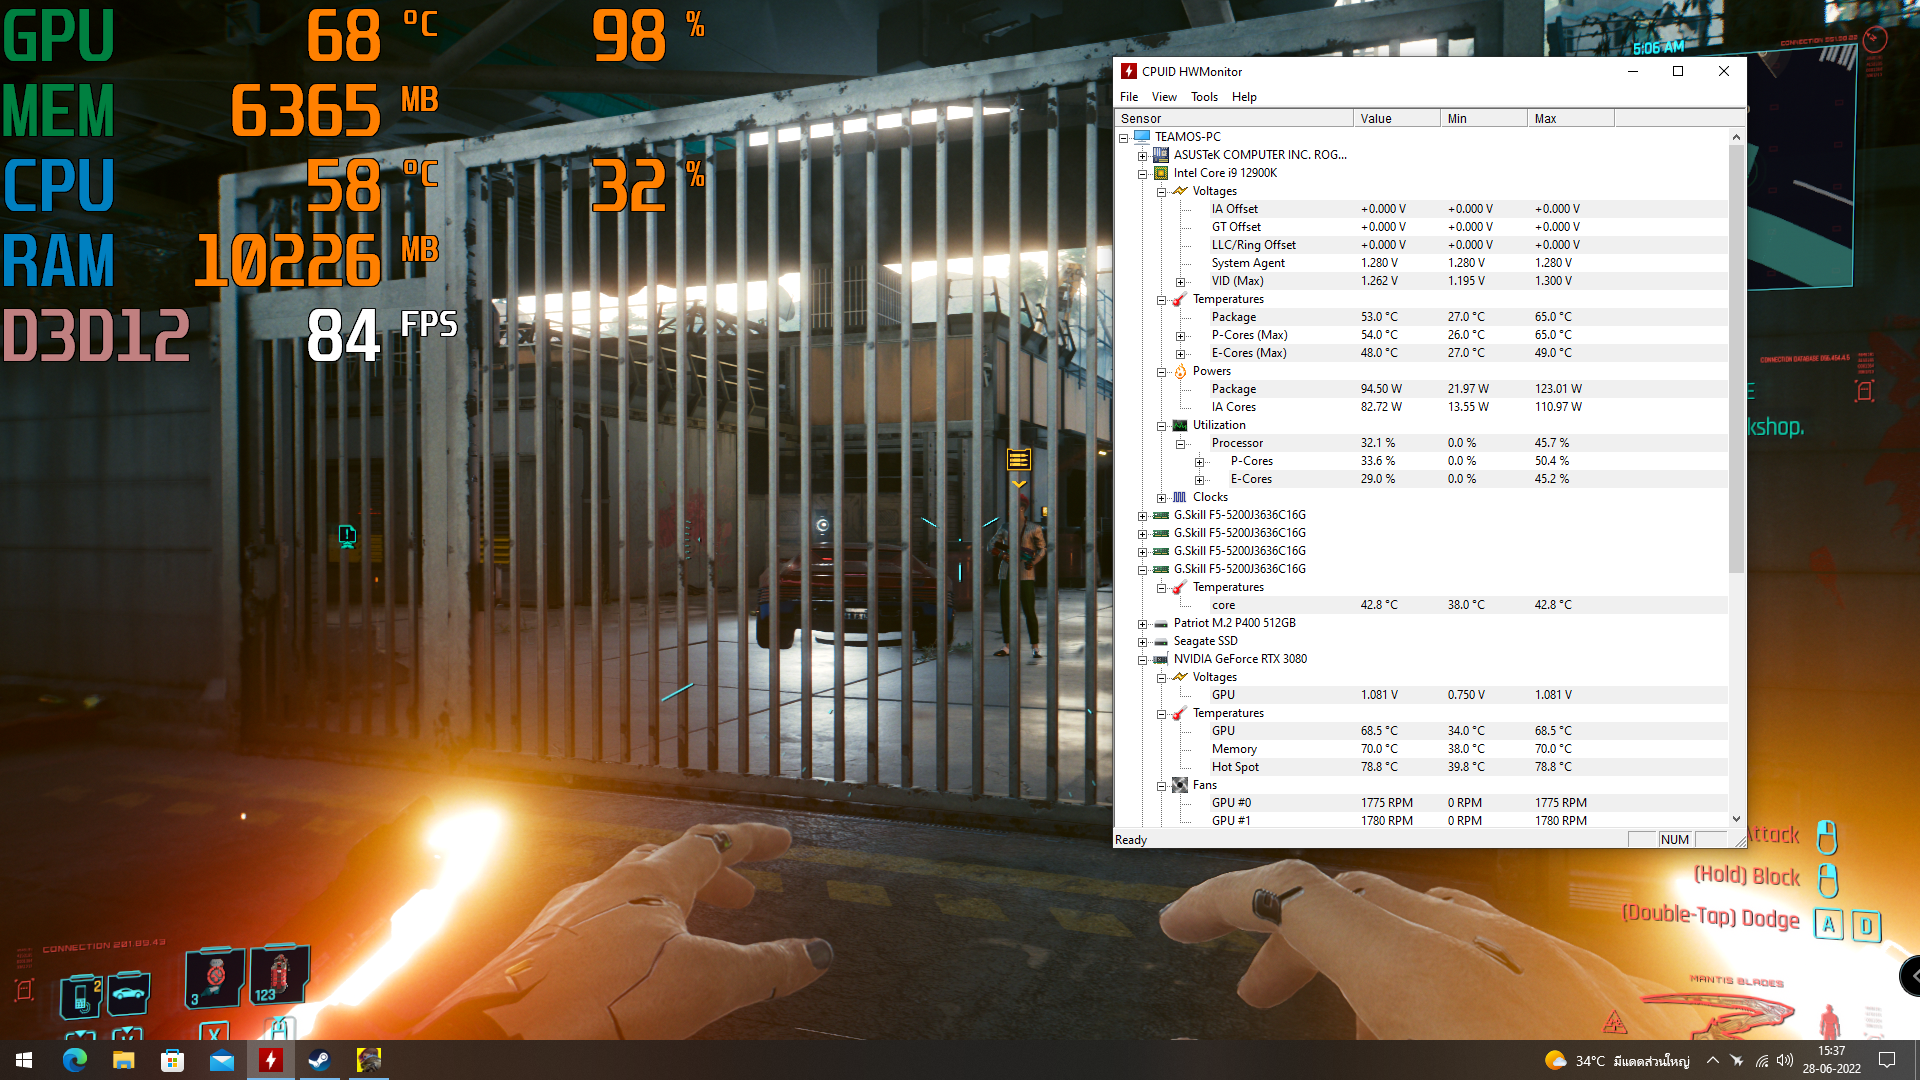
Task: Expand the P-Cores utilization entry
Action: 1200,462
